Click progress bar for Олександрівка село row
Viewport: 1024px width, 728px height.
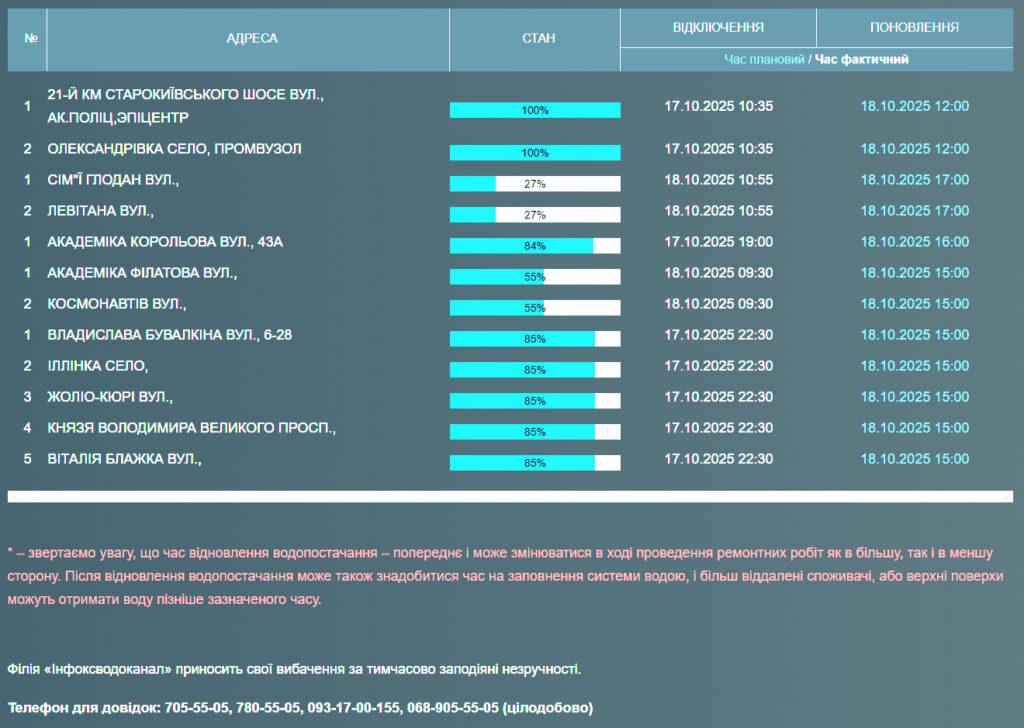pos(535,153)
